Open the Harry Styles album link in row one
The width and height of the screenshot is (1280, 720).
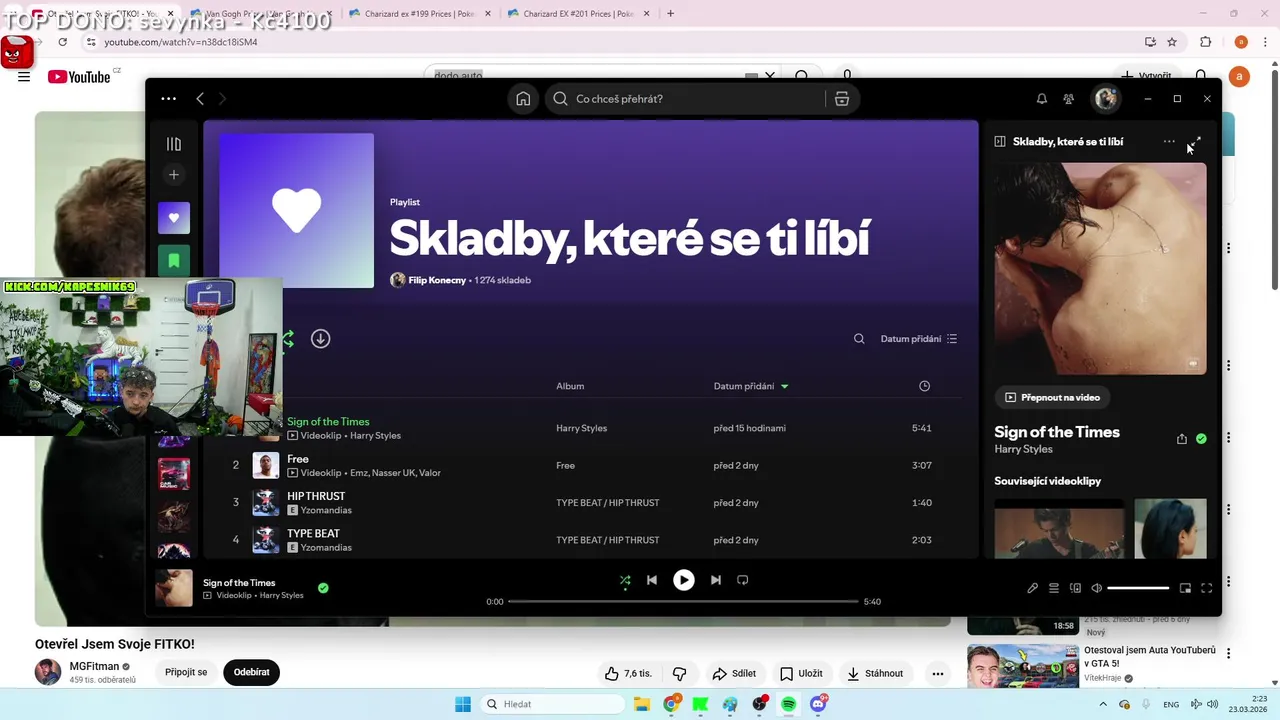point(581,428)
